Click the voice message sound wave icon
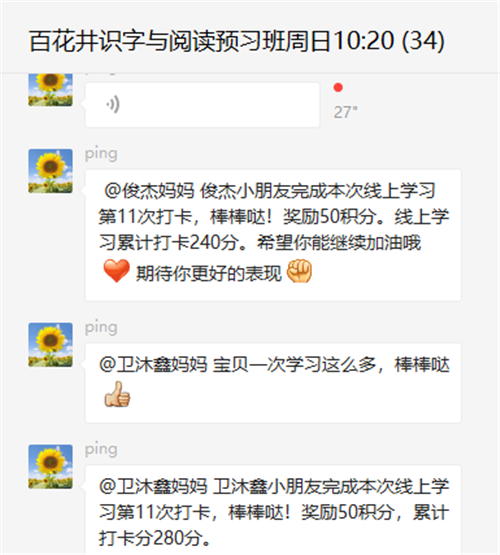500x555 pixels. 113,105
